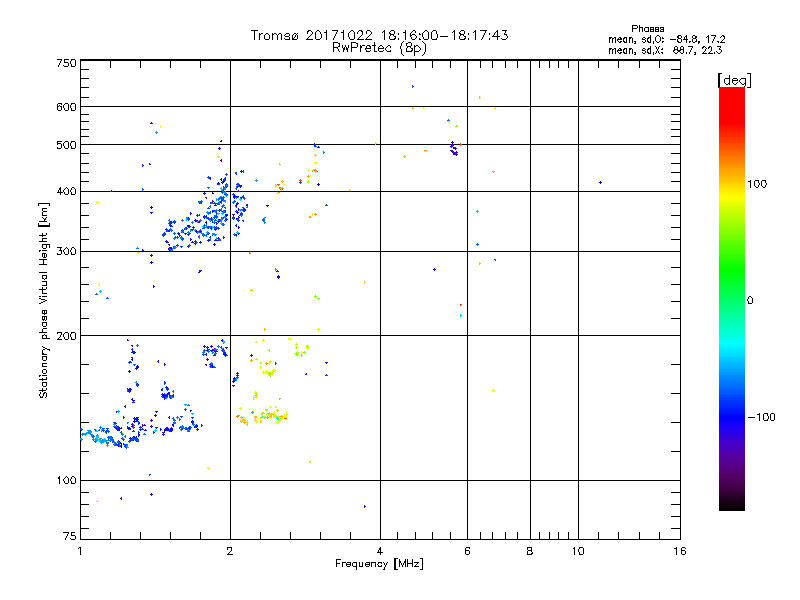Screen dimensions: 800x600
Task: Click the colorbar tick label '100'
Action: tap(757, 184)
